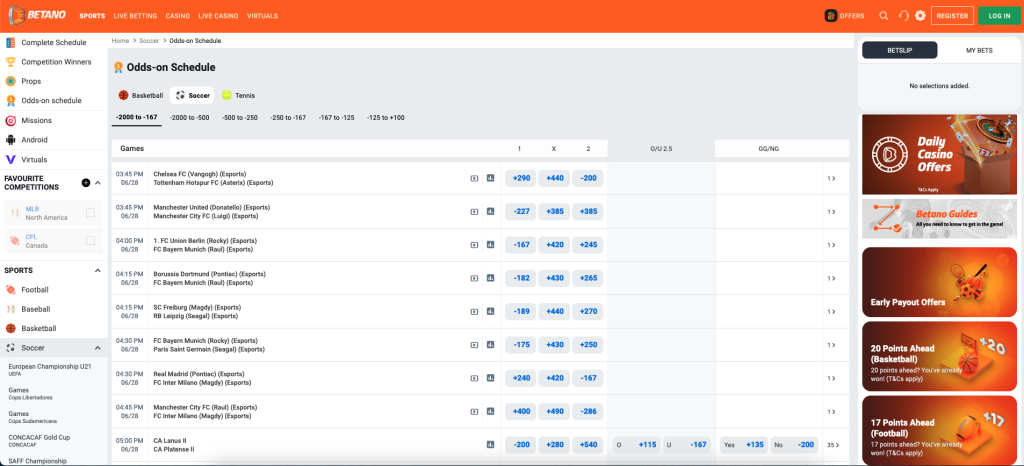
Task: Open stats icon for Union Berlin match
Action: 490,245
